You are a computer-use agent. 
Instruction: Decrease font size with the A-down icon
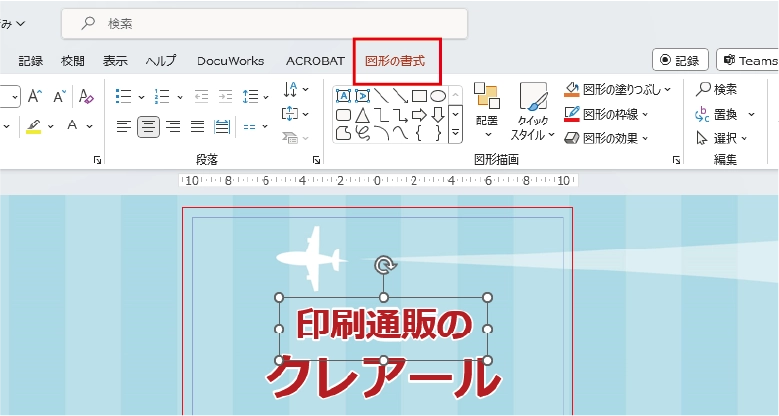point(60,96)
